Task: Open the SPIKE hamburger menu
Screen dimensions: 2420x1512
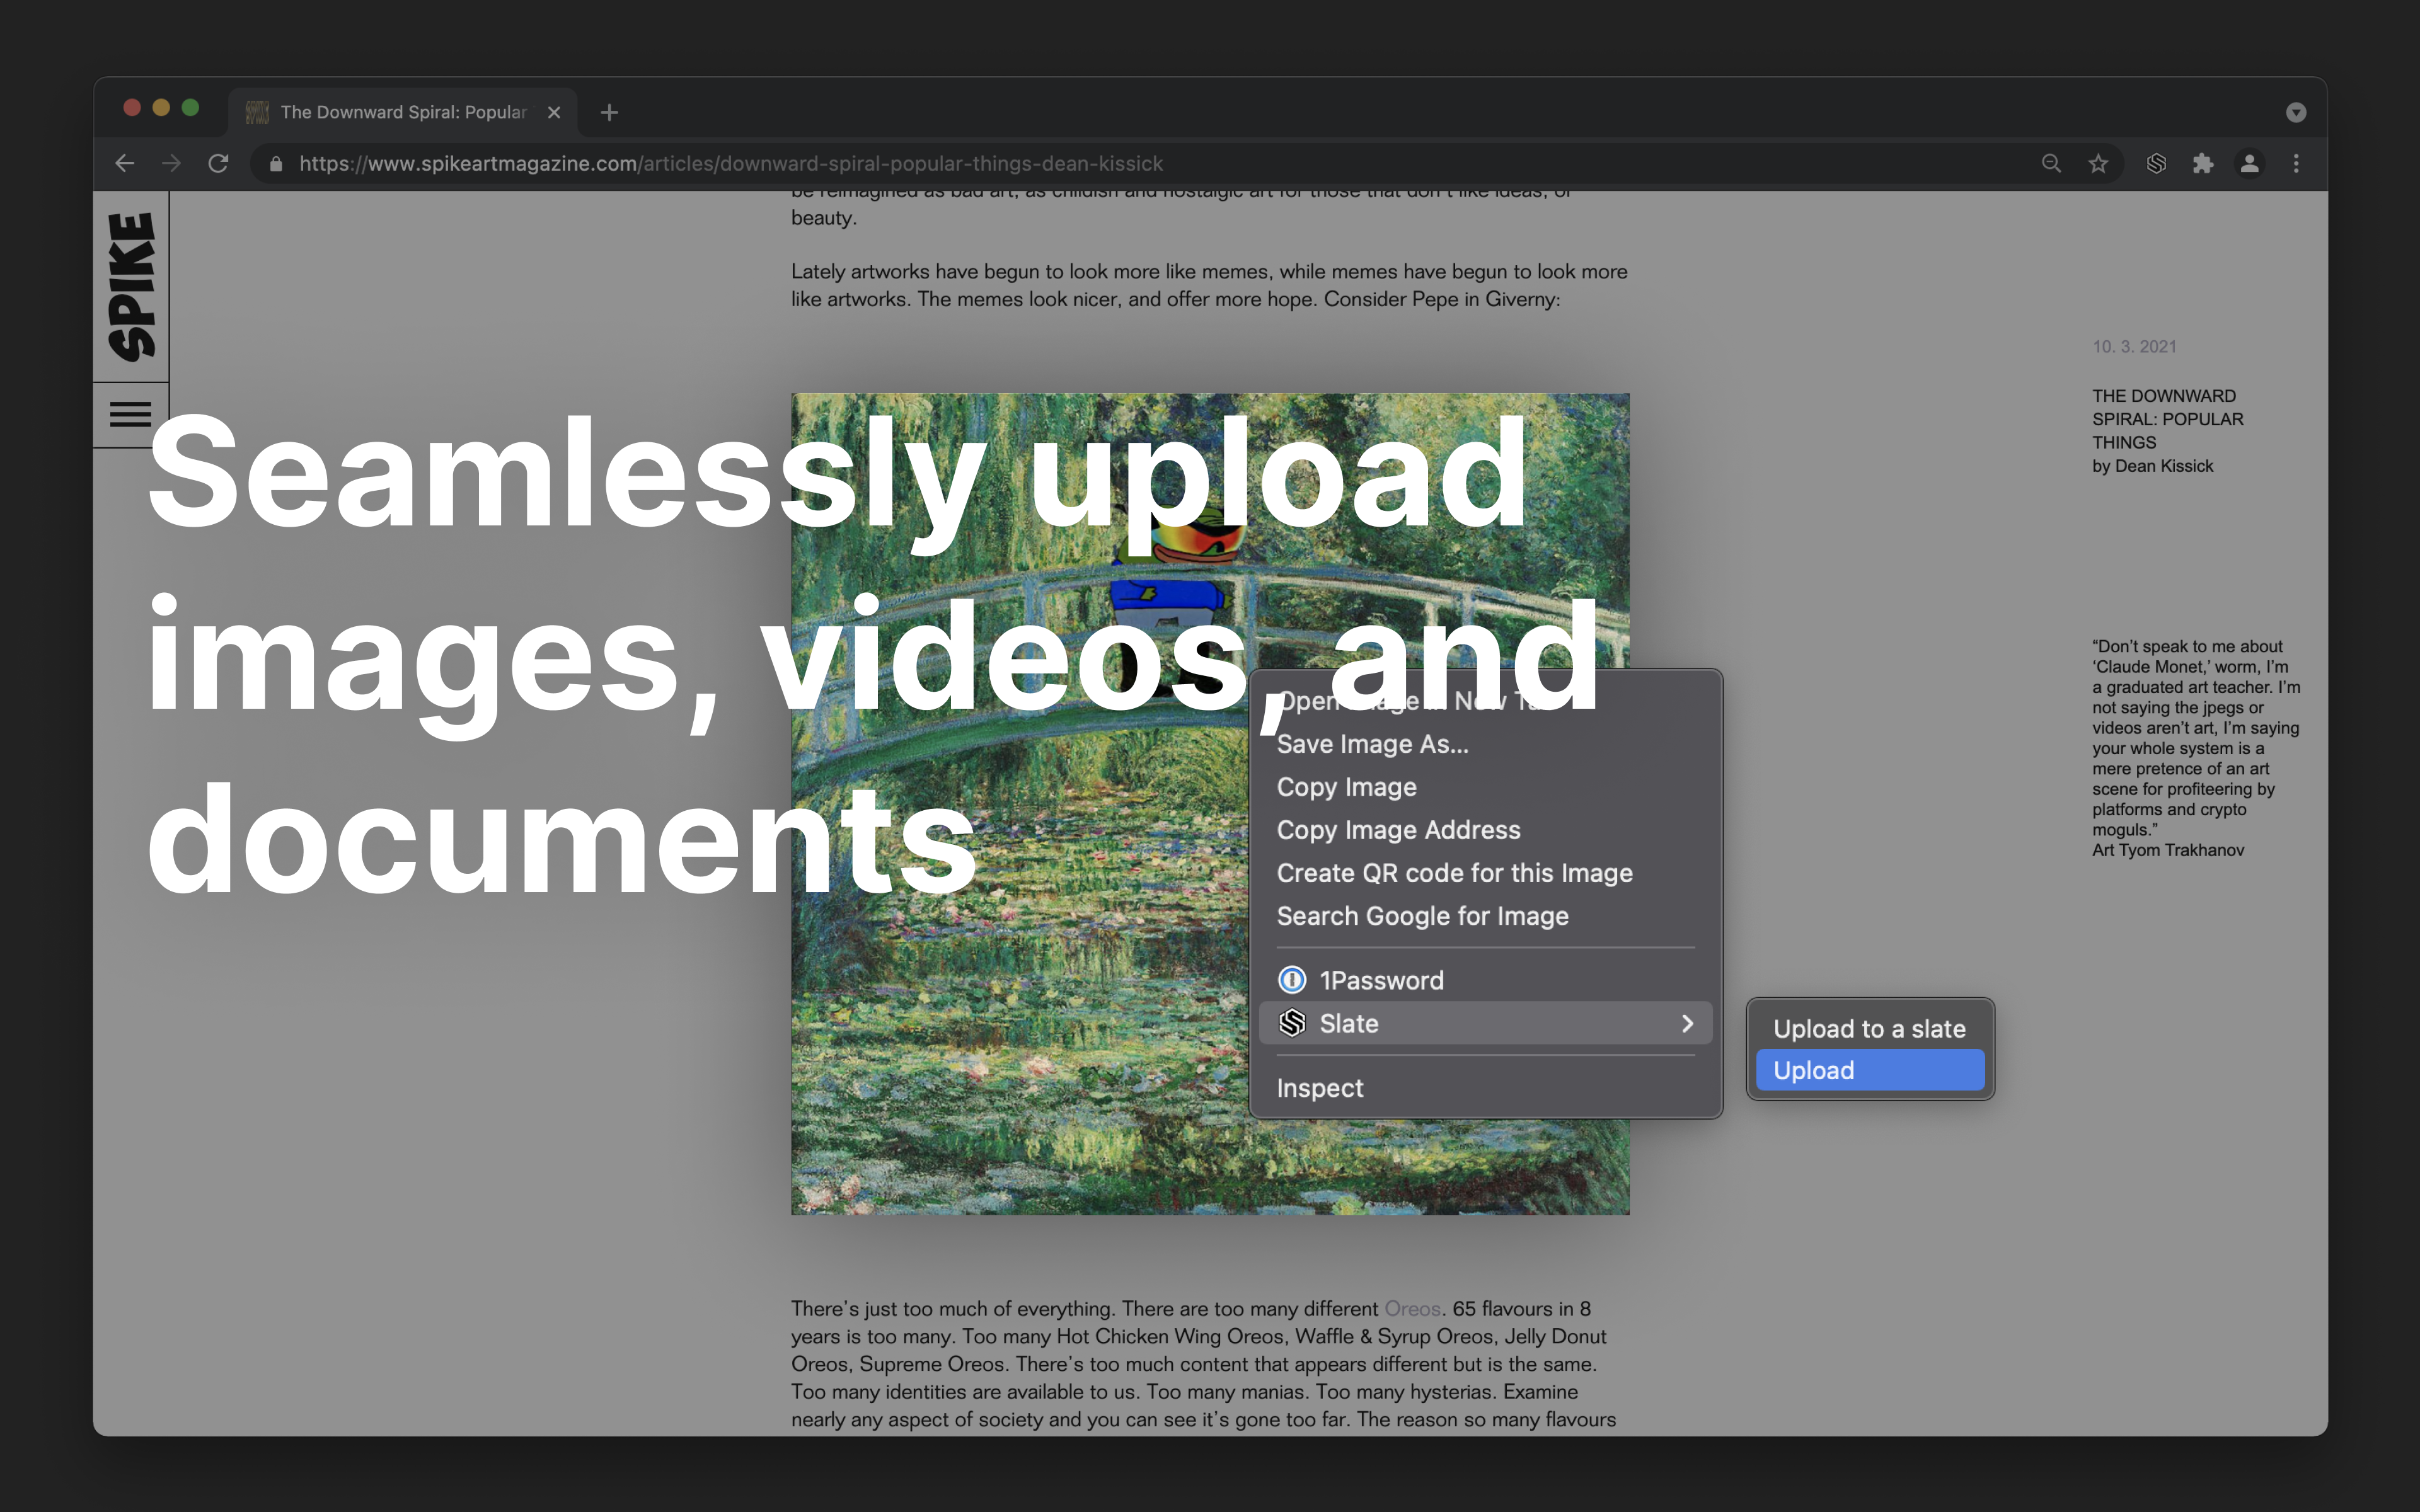Action: (130, 414)
